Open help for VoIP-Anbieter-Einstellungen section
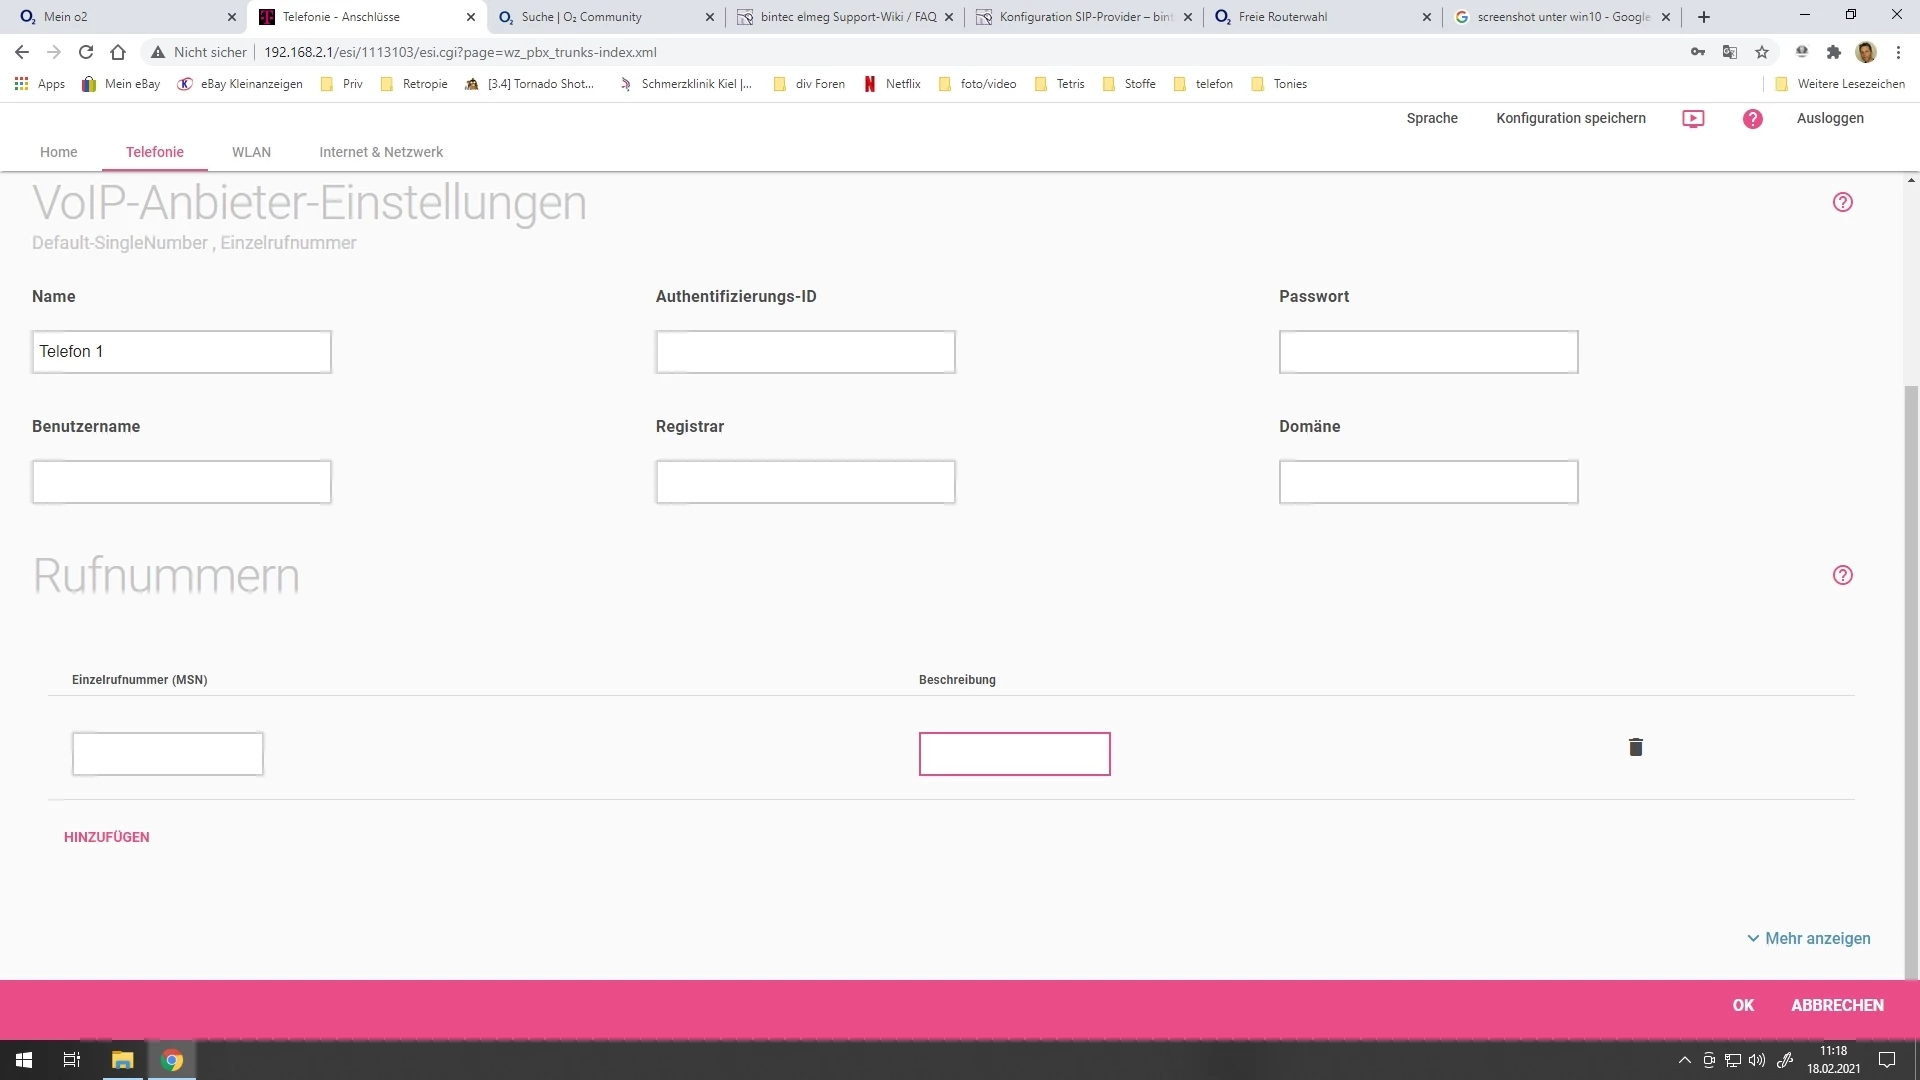Viewport: 1920px width, 1080px height. (1842, 202)
